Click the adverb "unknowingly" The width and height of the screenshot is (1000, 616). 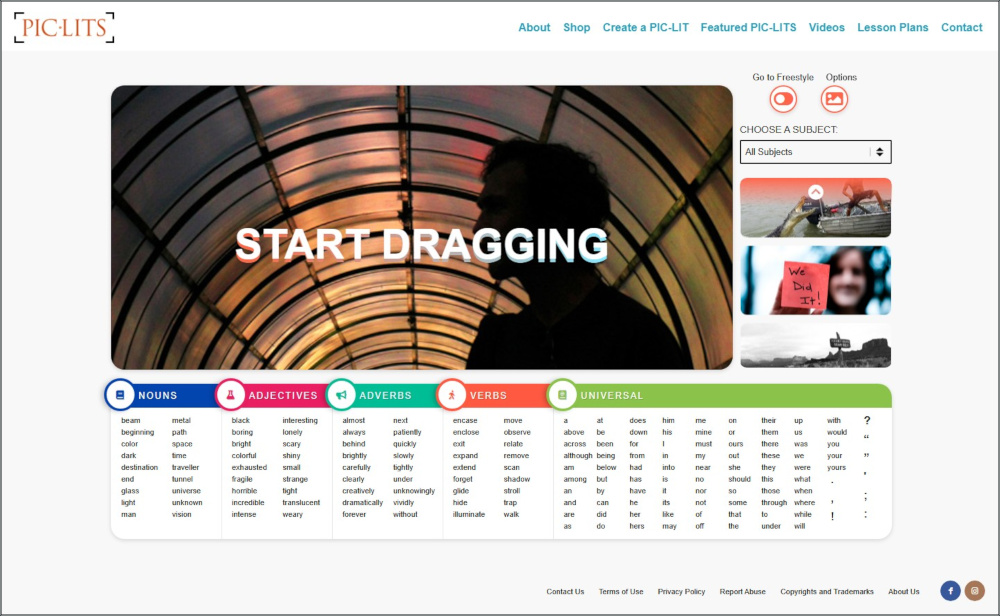[414, 491]
